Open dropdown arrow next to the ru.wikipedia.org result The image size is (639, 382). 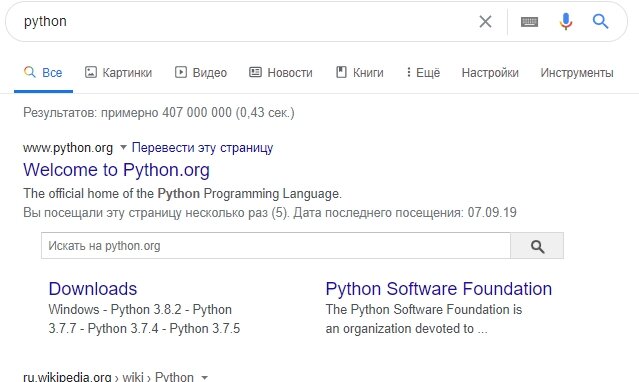click(x=205, y=377)
